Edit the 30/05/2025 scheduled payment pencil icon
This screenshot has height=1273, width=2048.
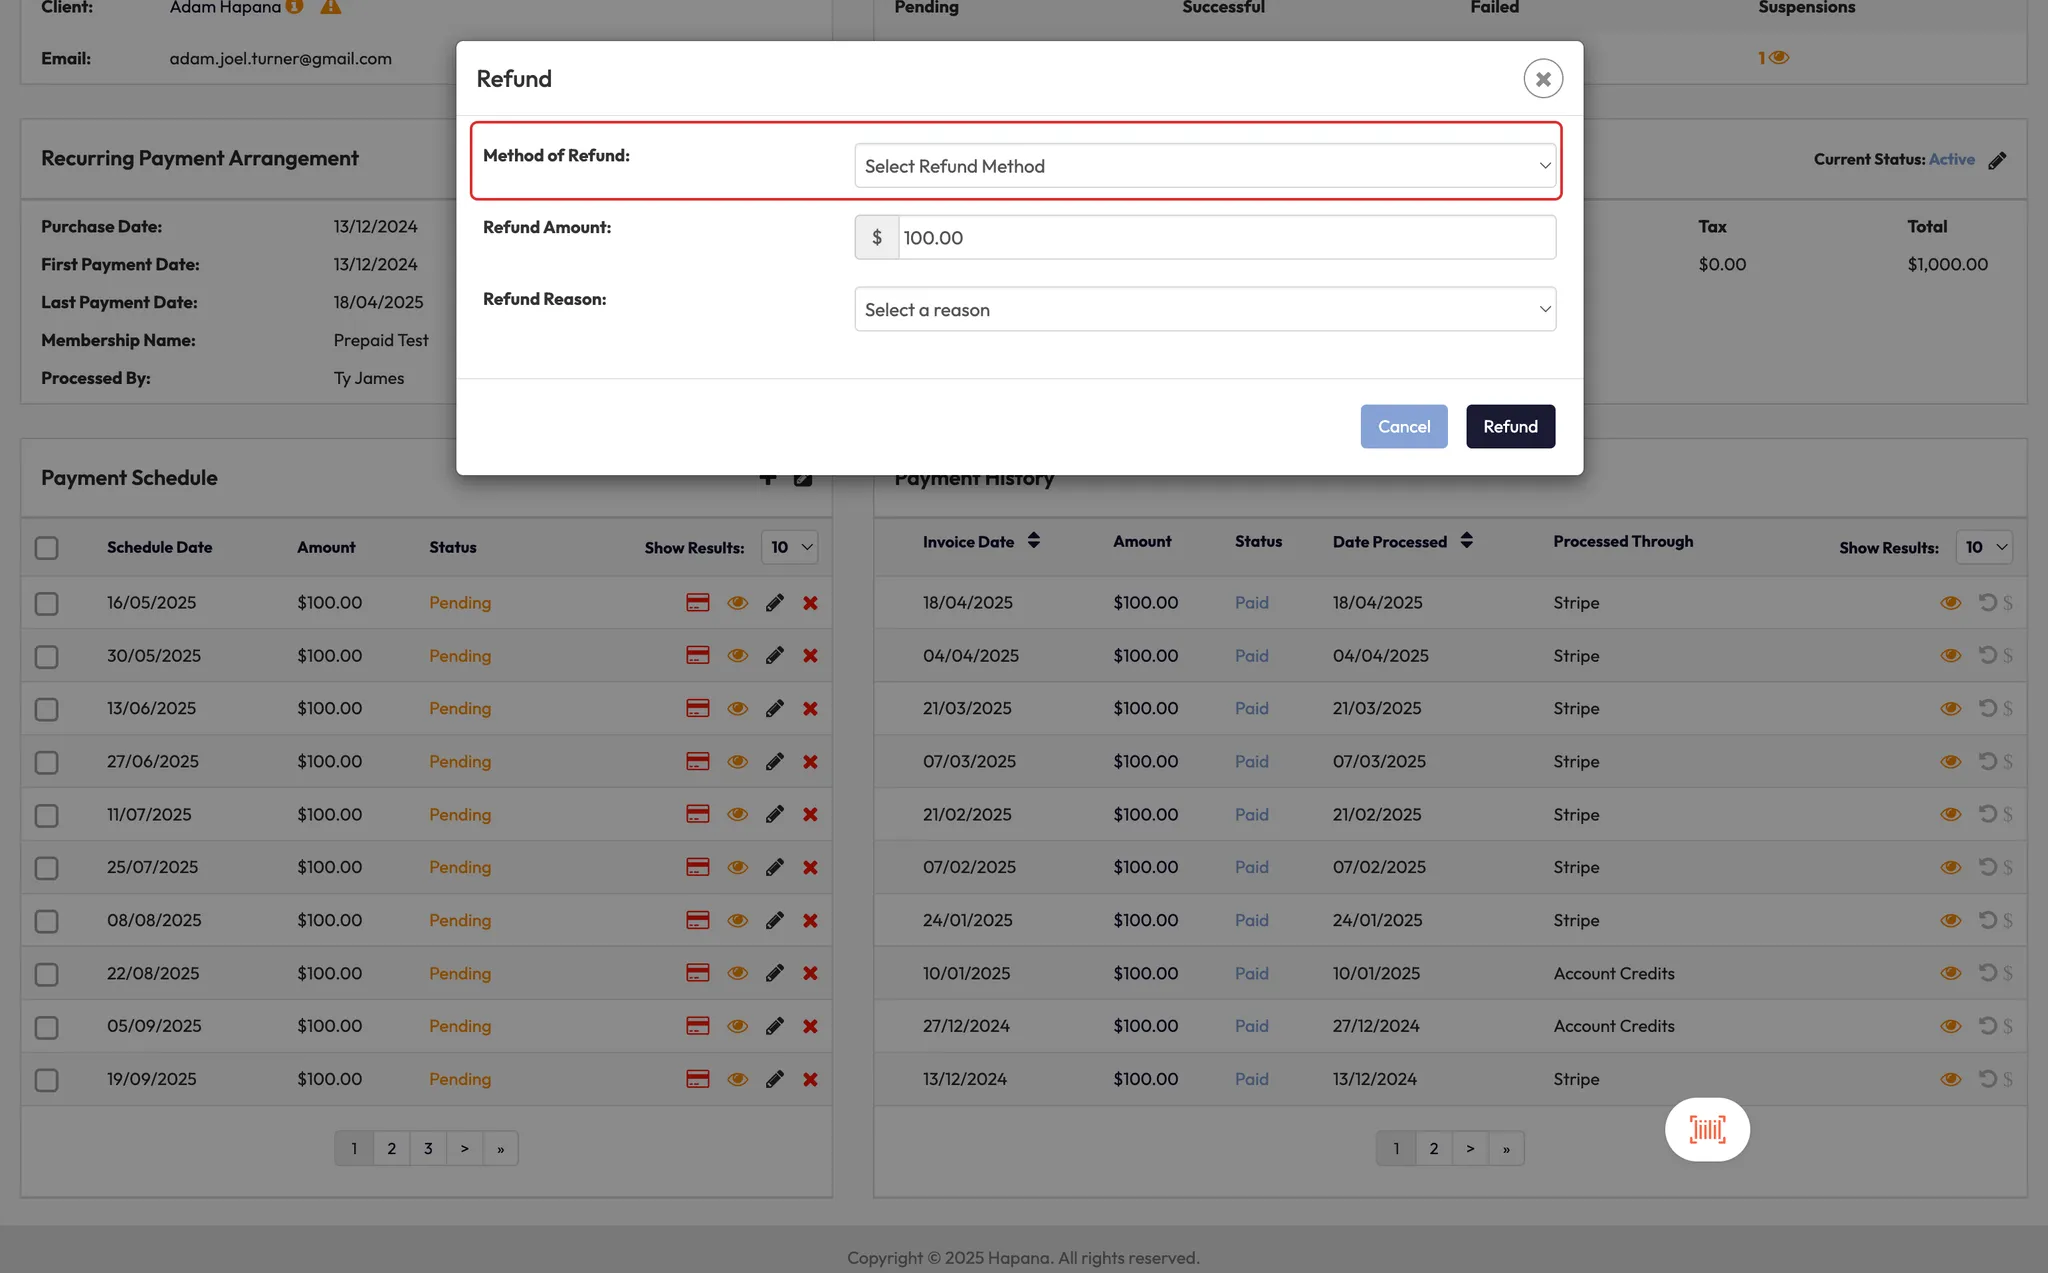coord(774,656)
